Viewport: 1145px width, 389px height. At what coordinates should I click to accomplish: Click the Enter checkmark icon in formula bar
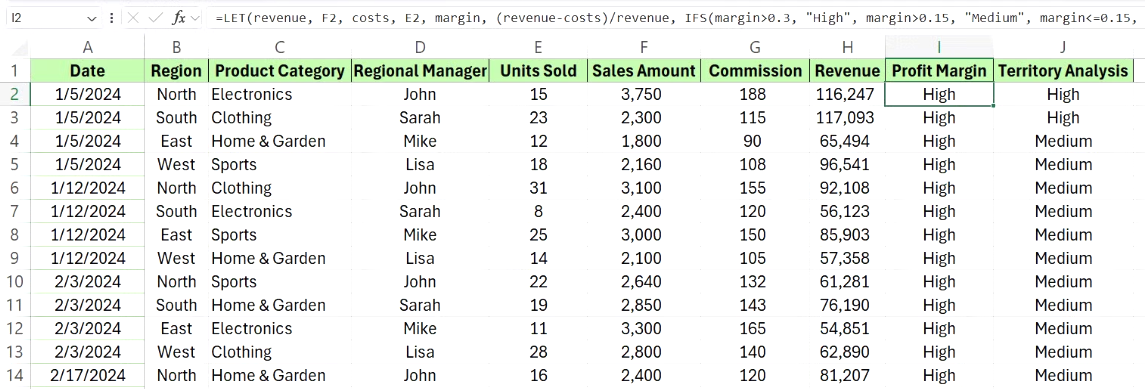click(x=155, y=18)
